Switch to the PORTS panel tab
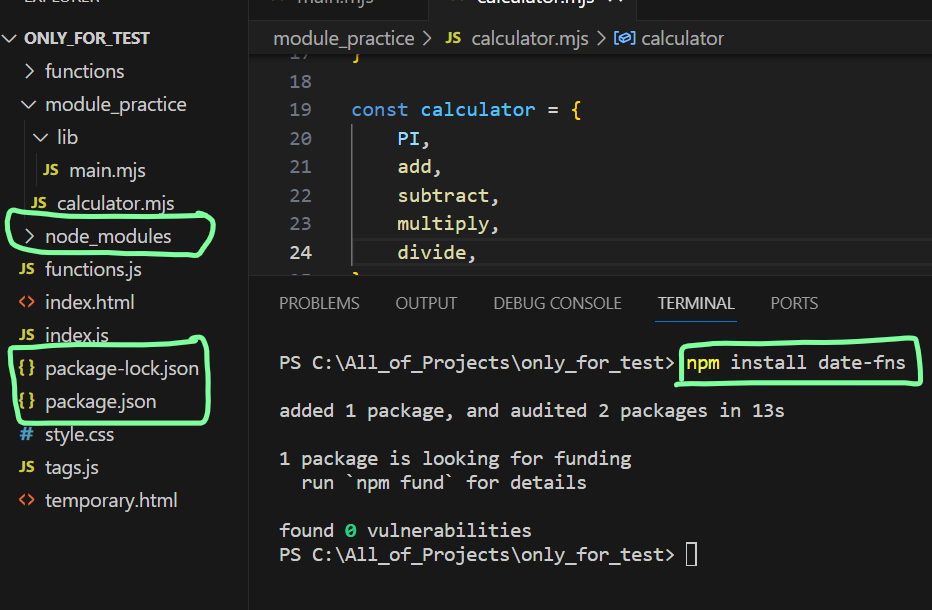Image resolution: width=932 pixels, height=610 pixels. pos(794,304)
